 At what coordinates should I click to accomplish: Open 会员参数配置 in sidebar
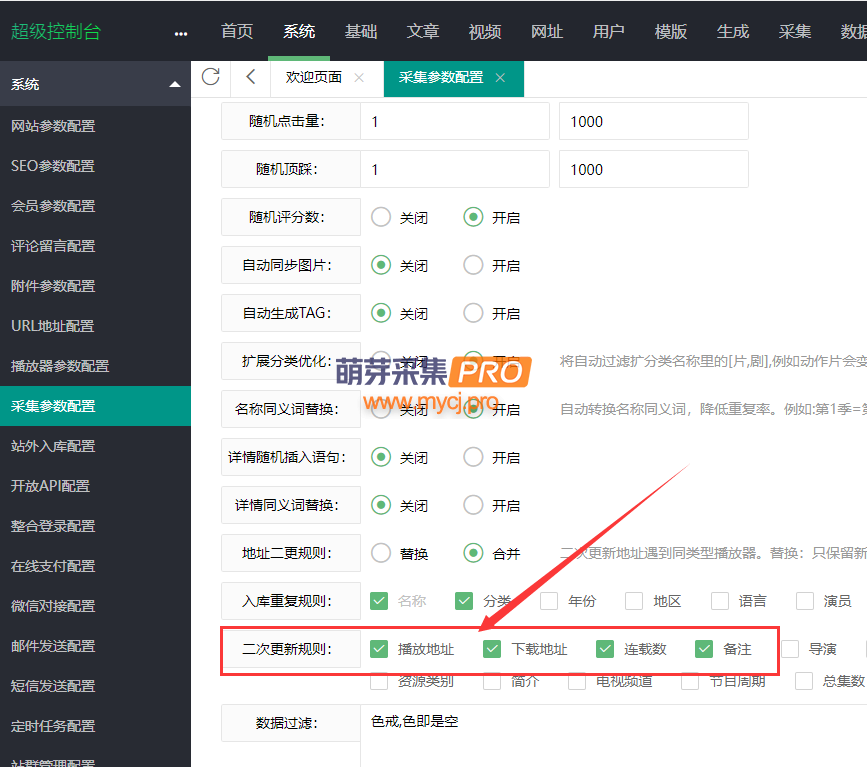click(x=95, y=206)
